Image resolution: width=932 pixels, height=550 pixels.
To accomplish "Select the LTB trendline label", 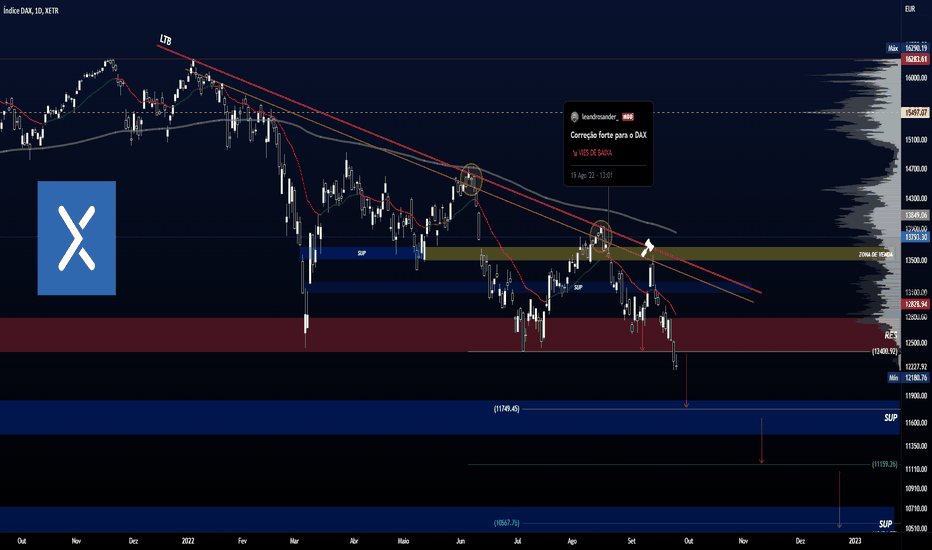I will point(166,40).
